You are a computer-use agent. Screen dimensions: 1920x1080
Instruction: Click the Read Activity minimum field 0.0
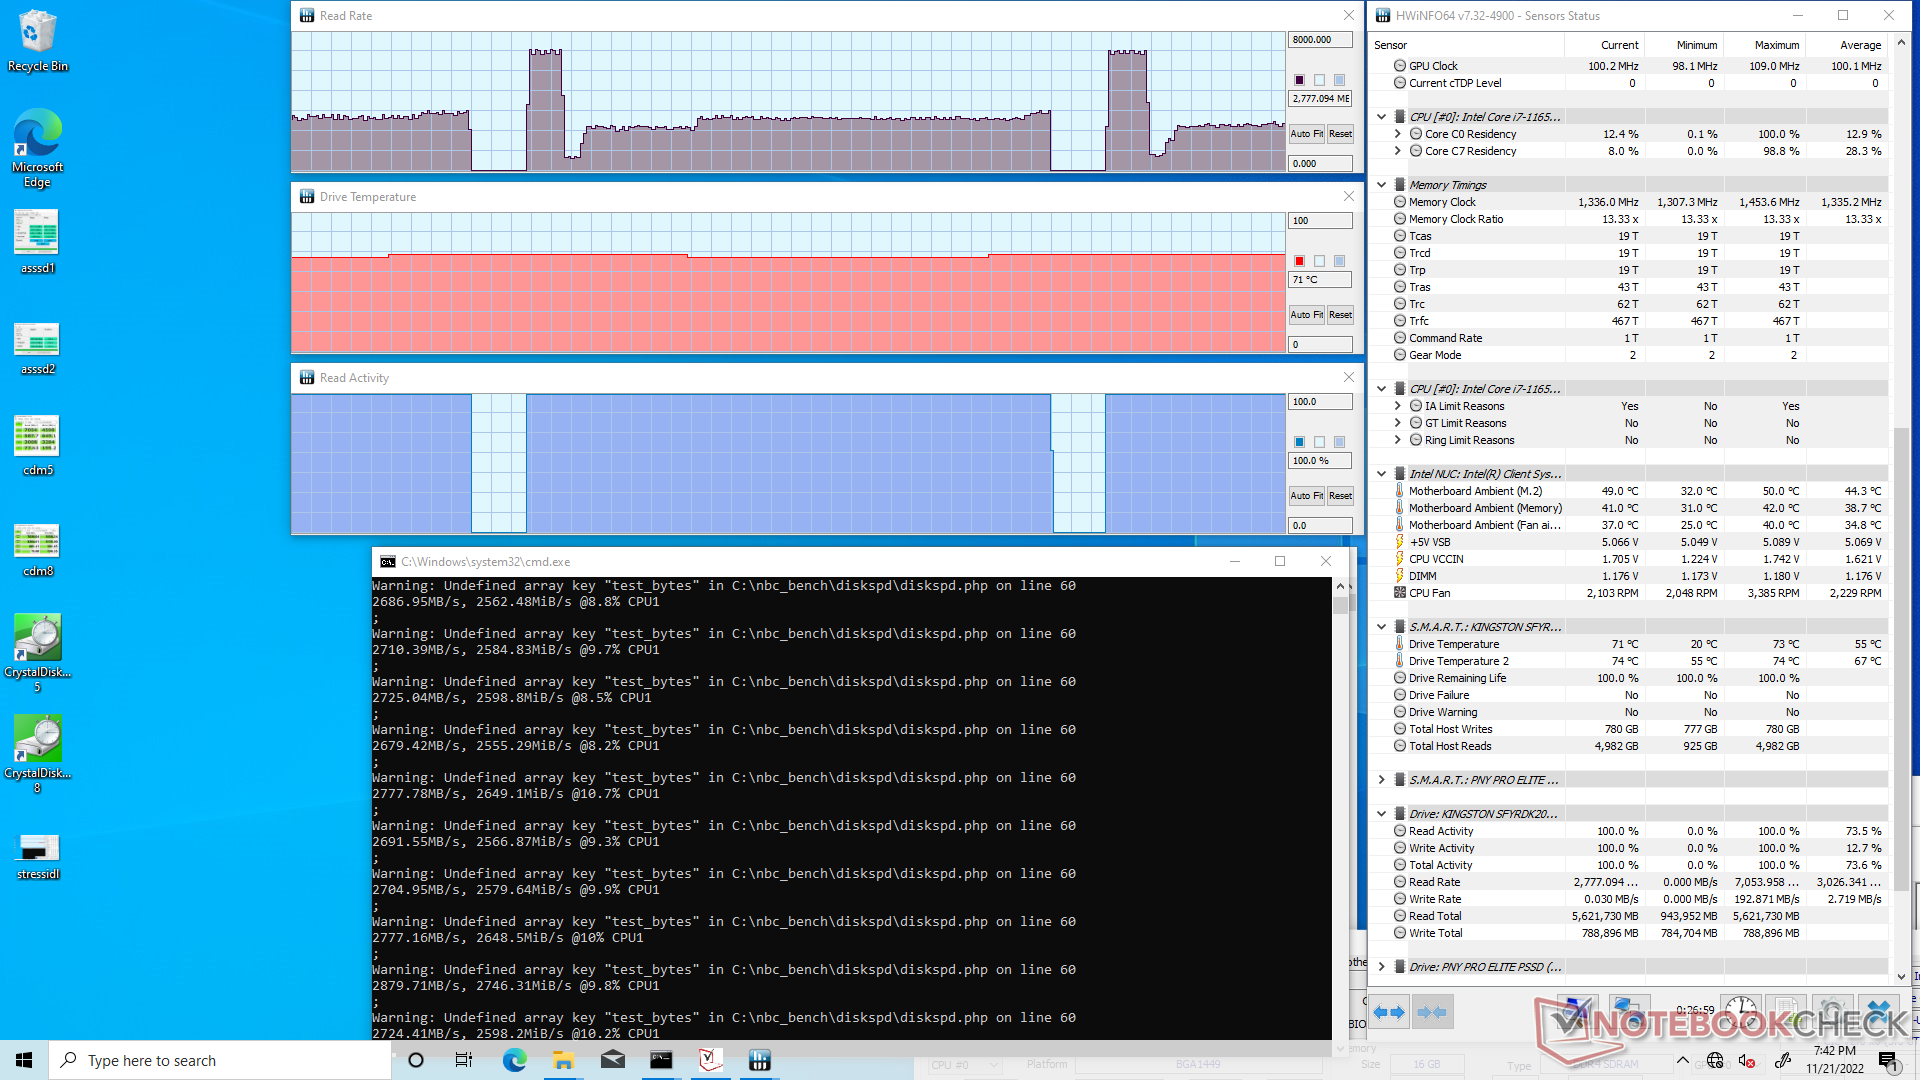tap(1320, 525)
